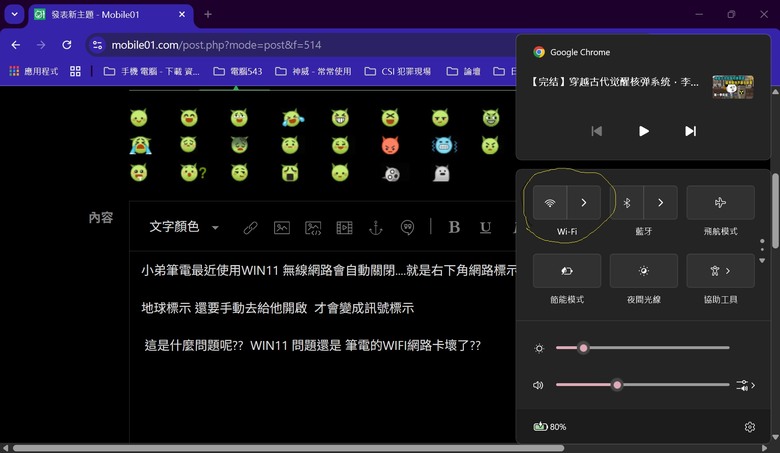Viewport: 780px width, 453px height.
Task: Insert the loudly crying emoji with streaming tears
Action: tap(140, 145)
